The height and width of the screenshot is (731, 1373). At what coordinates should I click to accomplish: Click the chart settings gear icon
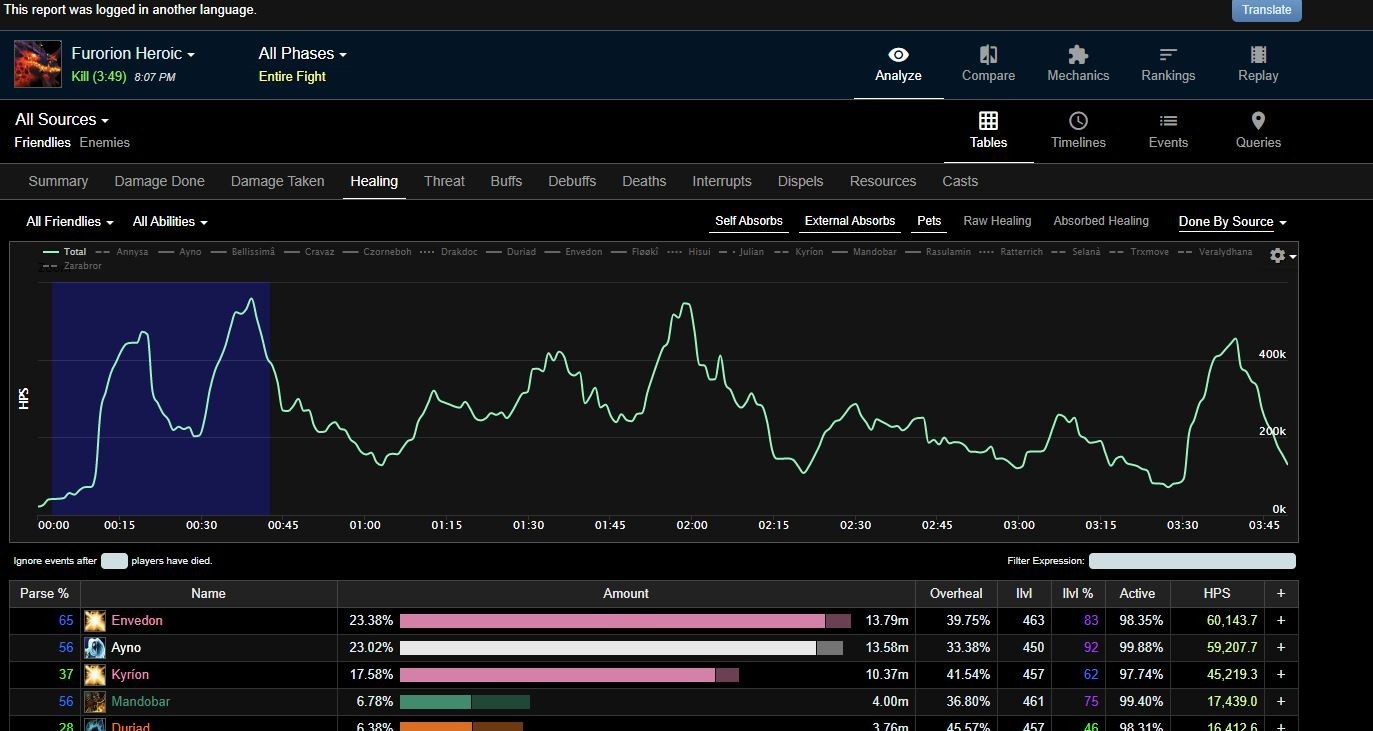1277,256
